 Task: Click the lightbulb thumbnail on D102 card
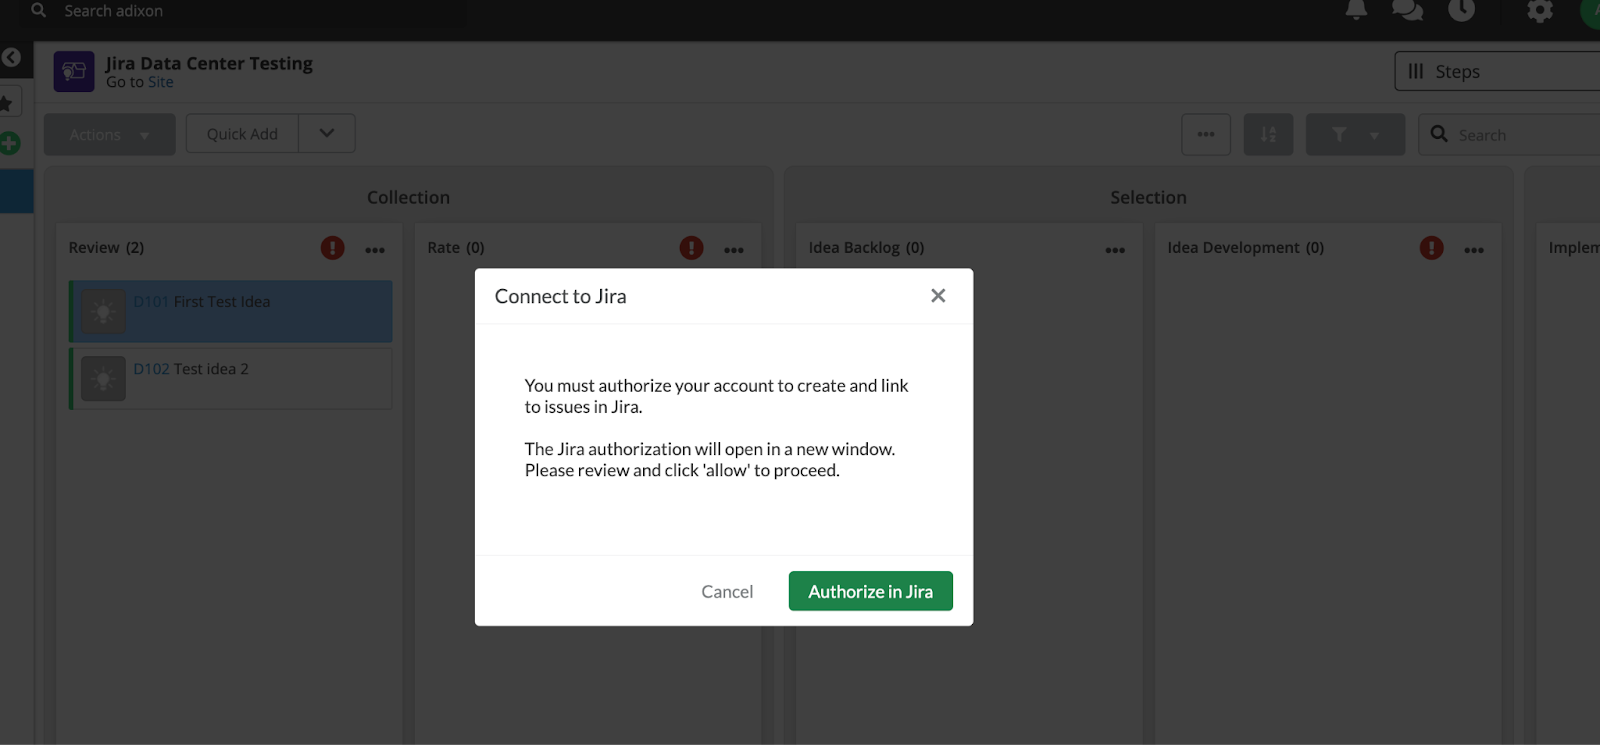(103, 379)
